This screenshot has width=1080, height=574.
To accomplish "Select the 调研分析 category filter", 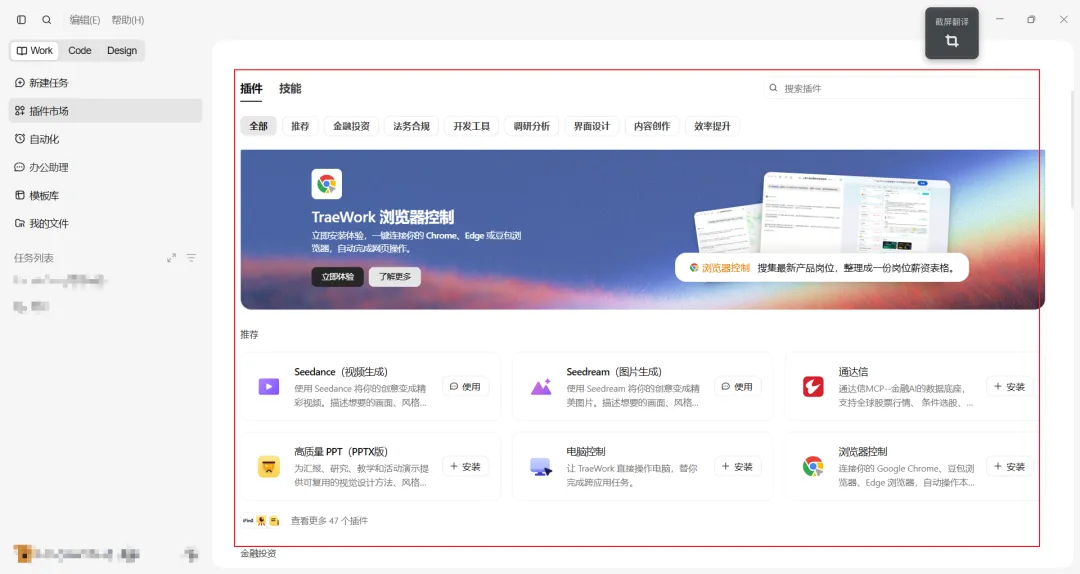I will click(532, 126).
